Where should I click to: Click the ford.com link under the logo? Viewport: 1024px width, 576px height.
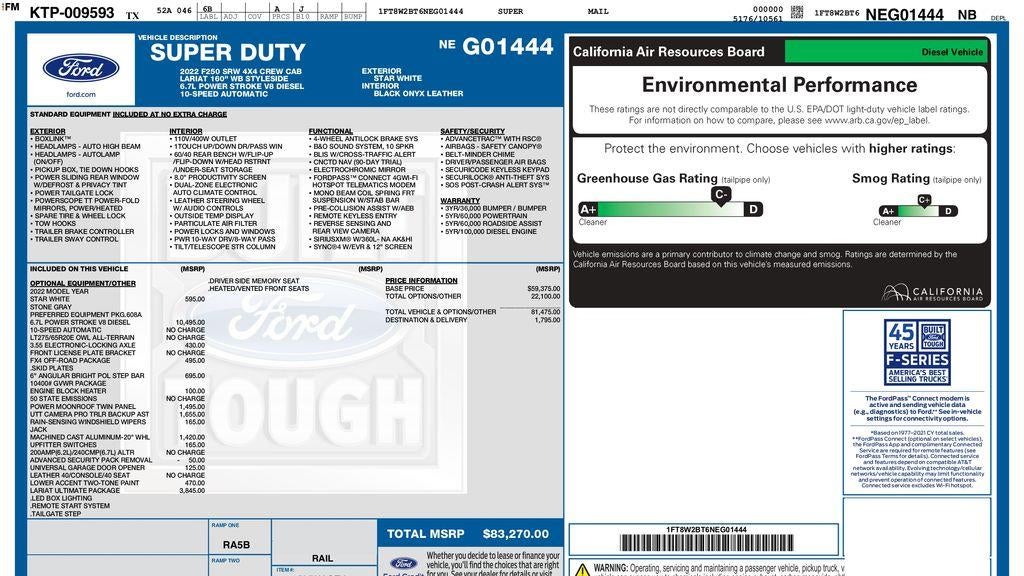tap(81, 95)
